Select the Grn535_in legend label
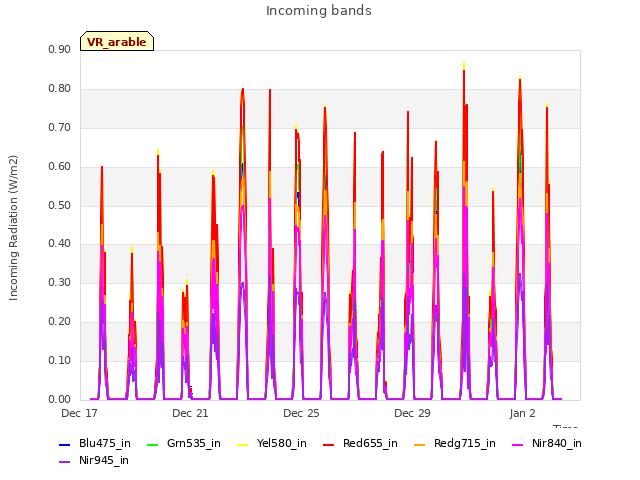 point(194,444)
